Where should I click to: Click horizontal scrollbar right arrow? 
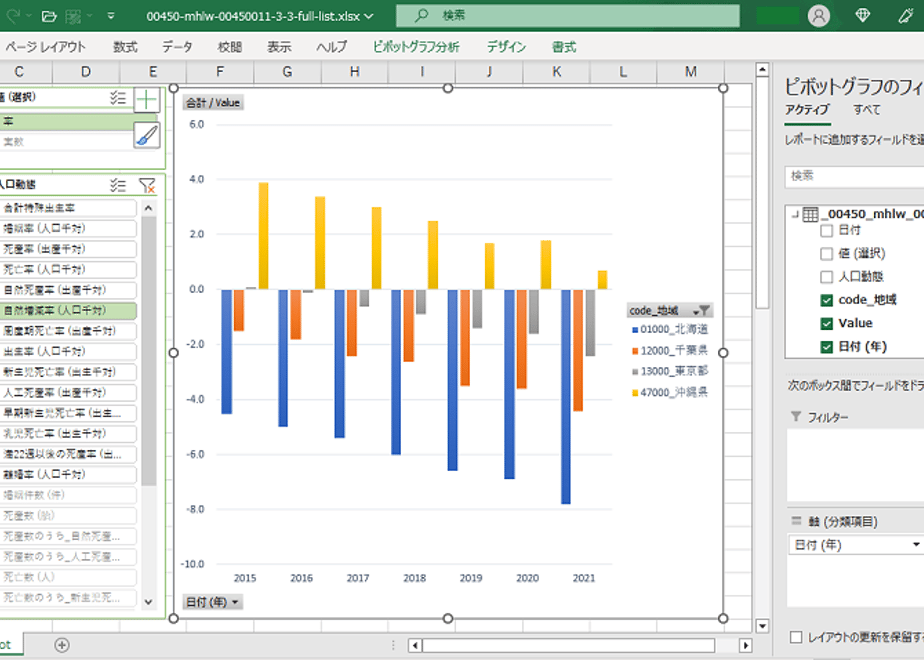[745, 645]
